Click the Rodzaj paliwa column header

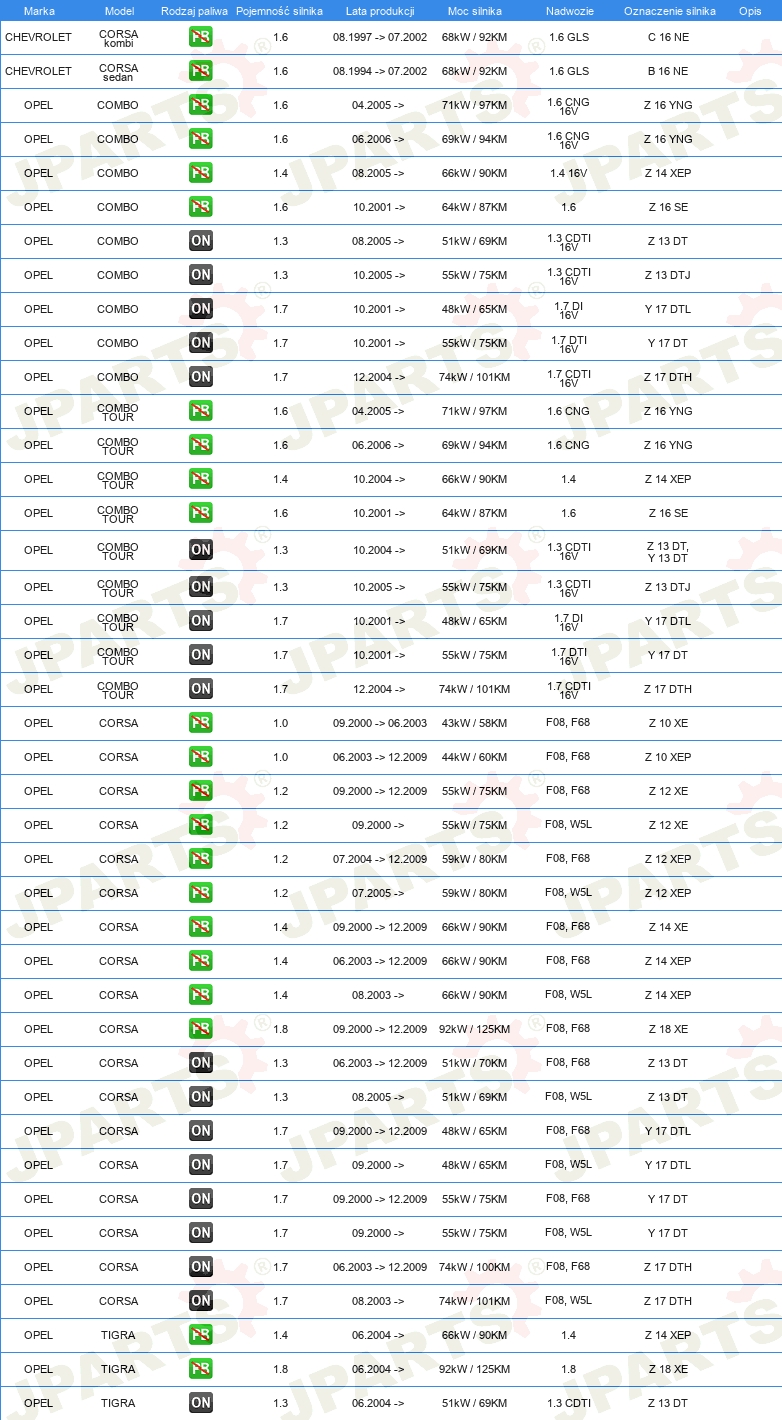click(194, 11)
